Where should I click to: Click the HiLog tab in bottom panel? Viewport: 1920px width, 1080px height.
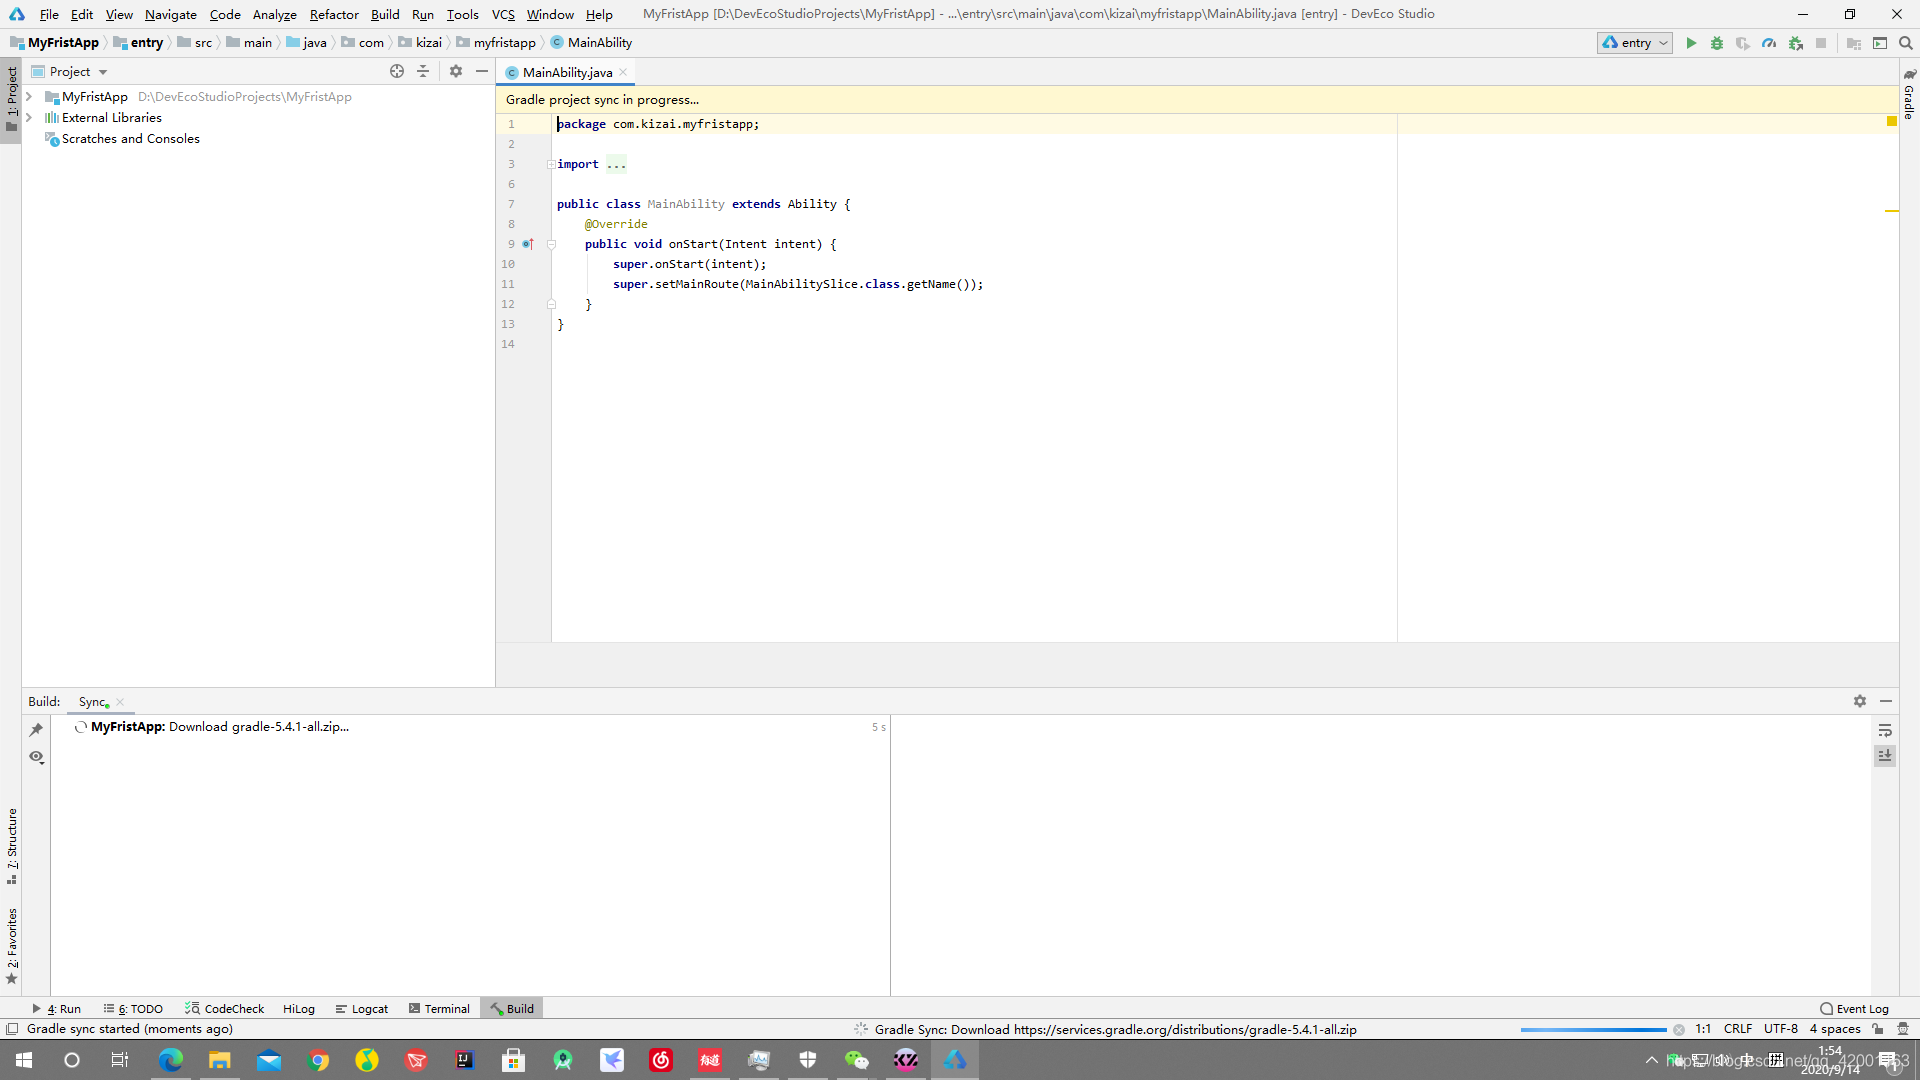click(x=297, y=1007)
